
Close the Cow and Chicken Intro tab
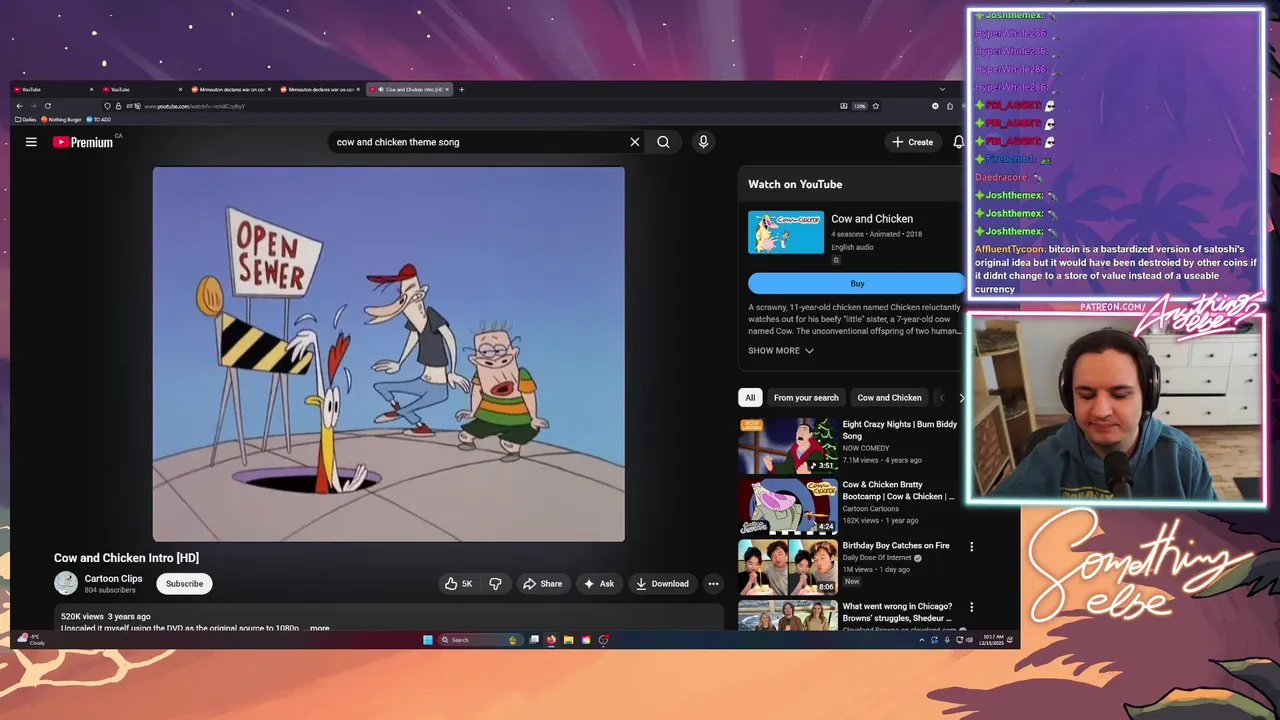tap(447, 89)
